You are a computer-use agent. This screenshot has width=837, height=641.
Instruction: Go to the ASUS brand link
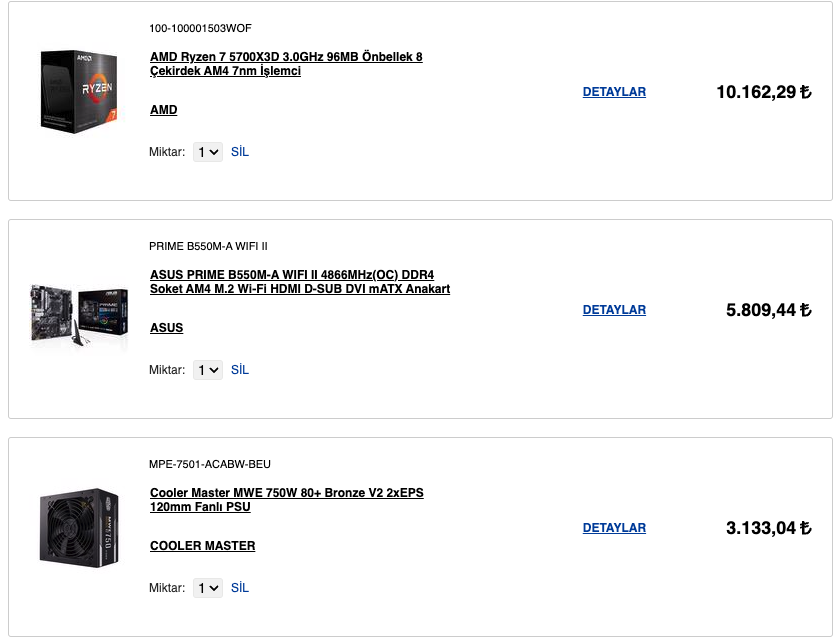(166, 328)
